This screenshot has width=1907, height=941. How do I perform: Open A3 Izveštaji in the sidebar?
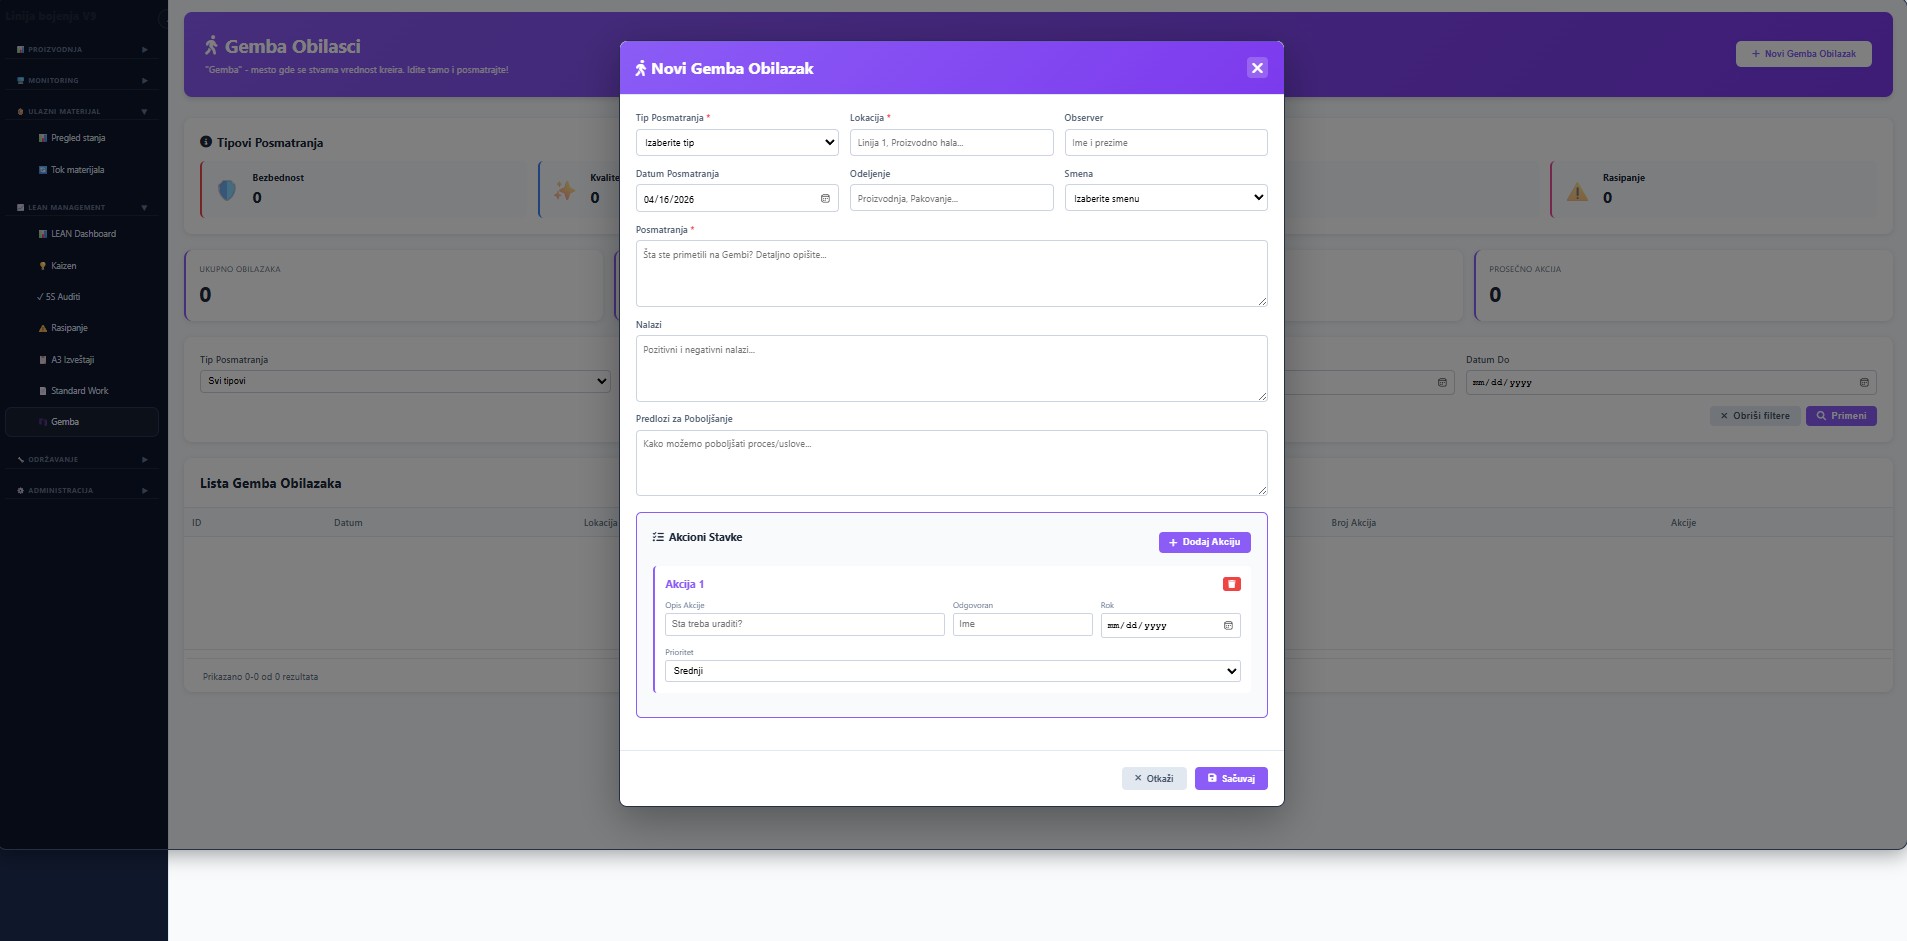pyautogui.click(x=82, y=360)
